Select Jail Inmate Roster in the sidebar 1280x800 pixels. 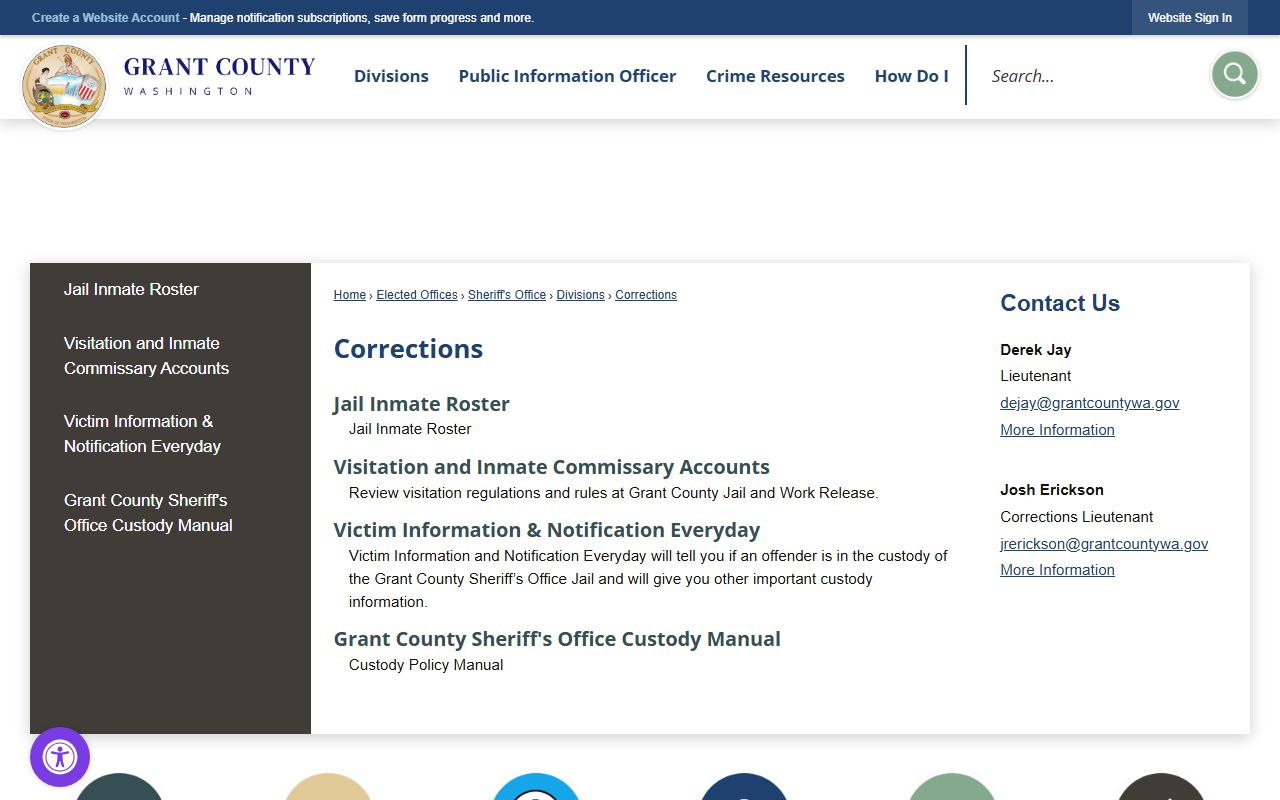(131, 289)
